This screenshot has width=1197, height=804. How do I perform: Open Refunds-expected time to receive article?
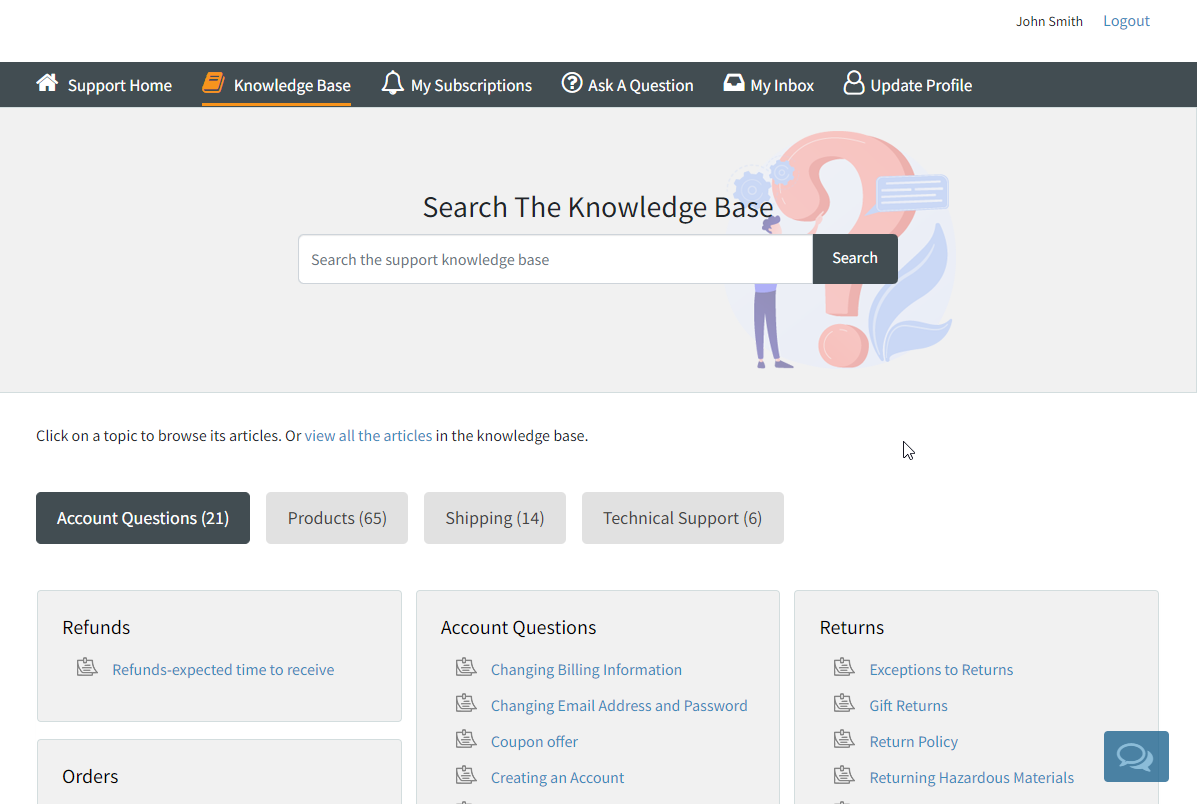[x=223, y=670]
